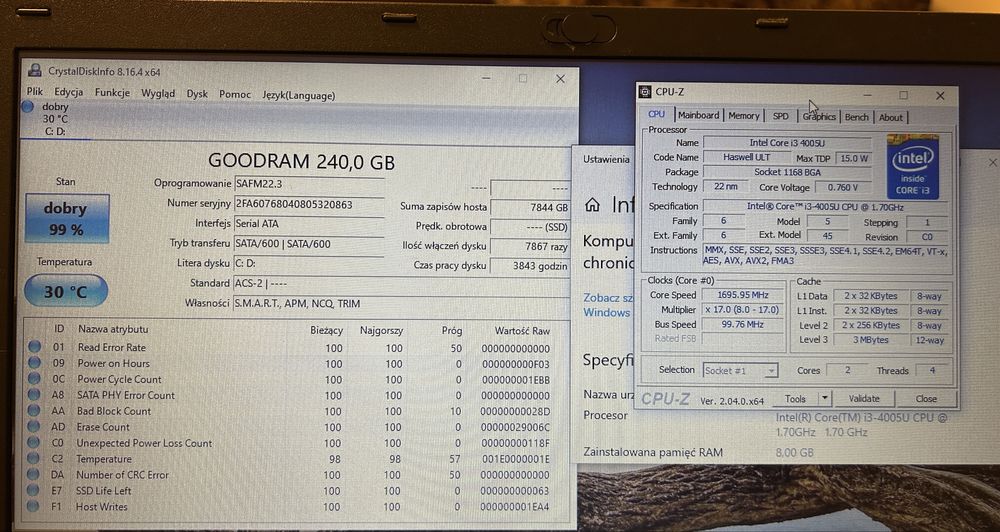Select the Read Error Rate attribute name
The image size is (1000, 532).
point(112,348)
